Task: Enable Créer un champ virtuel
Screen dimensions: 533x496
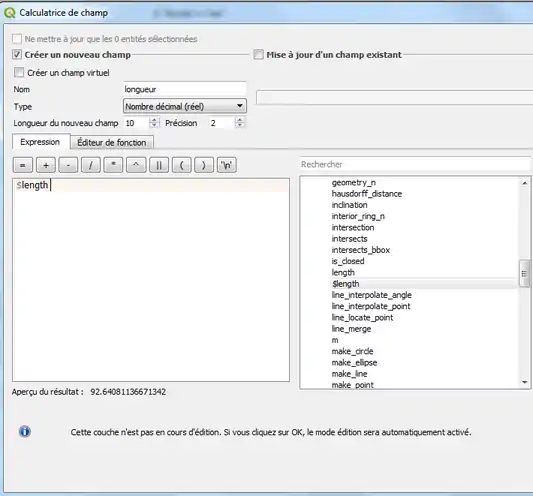Action: click(19, 72)
